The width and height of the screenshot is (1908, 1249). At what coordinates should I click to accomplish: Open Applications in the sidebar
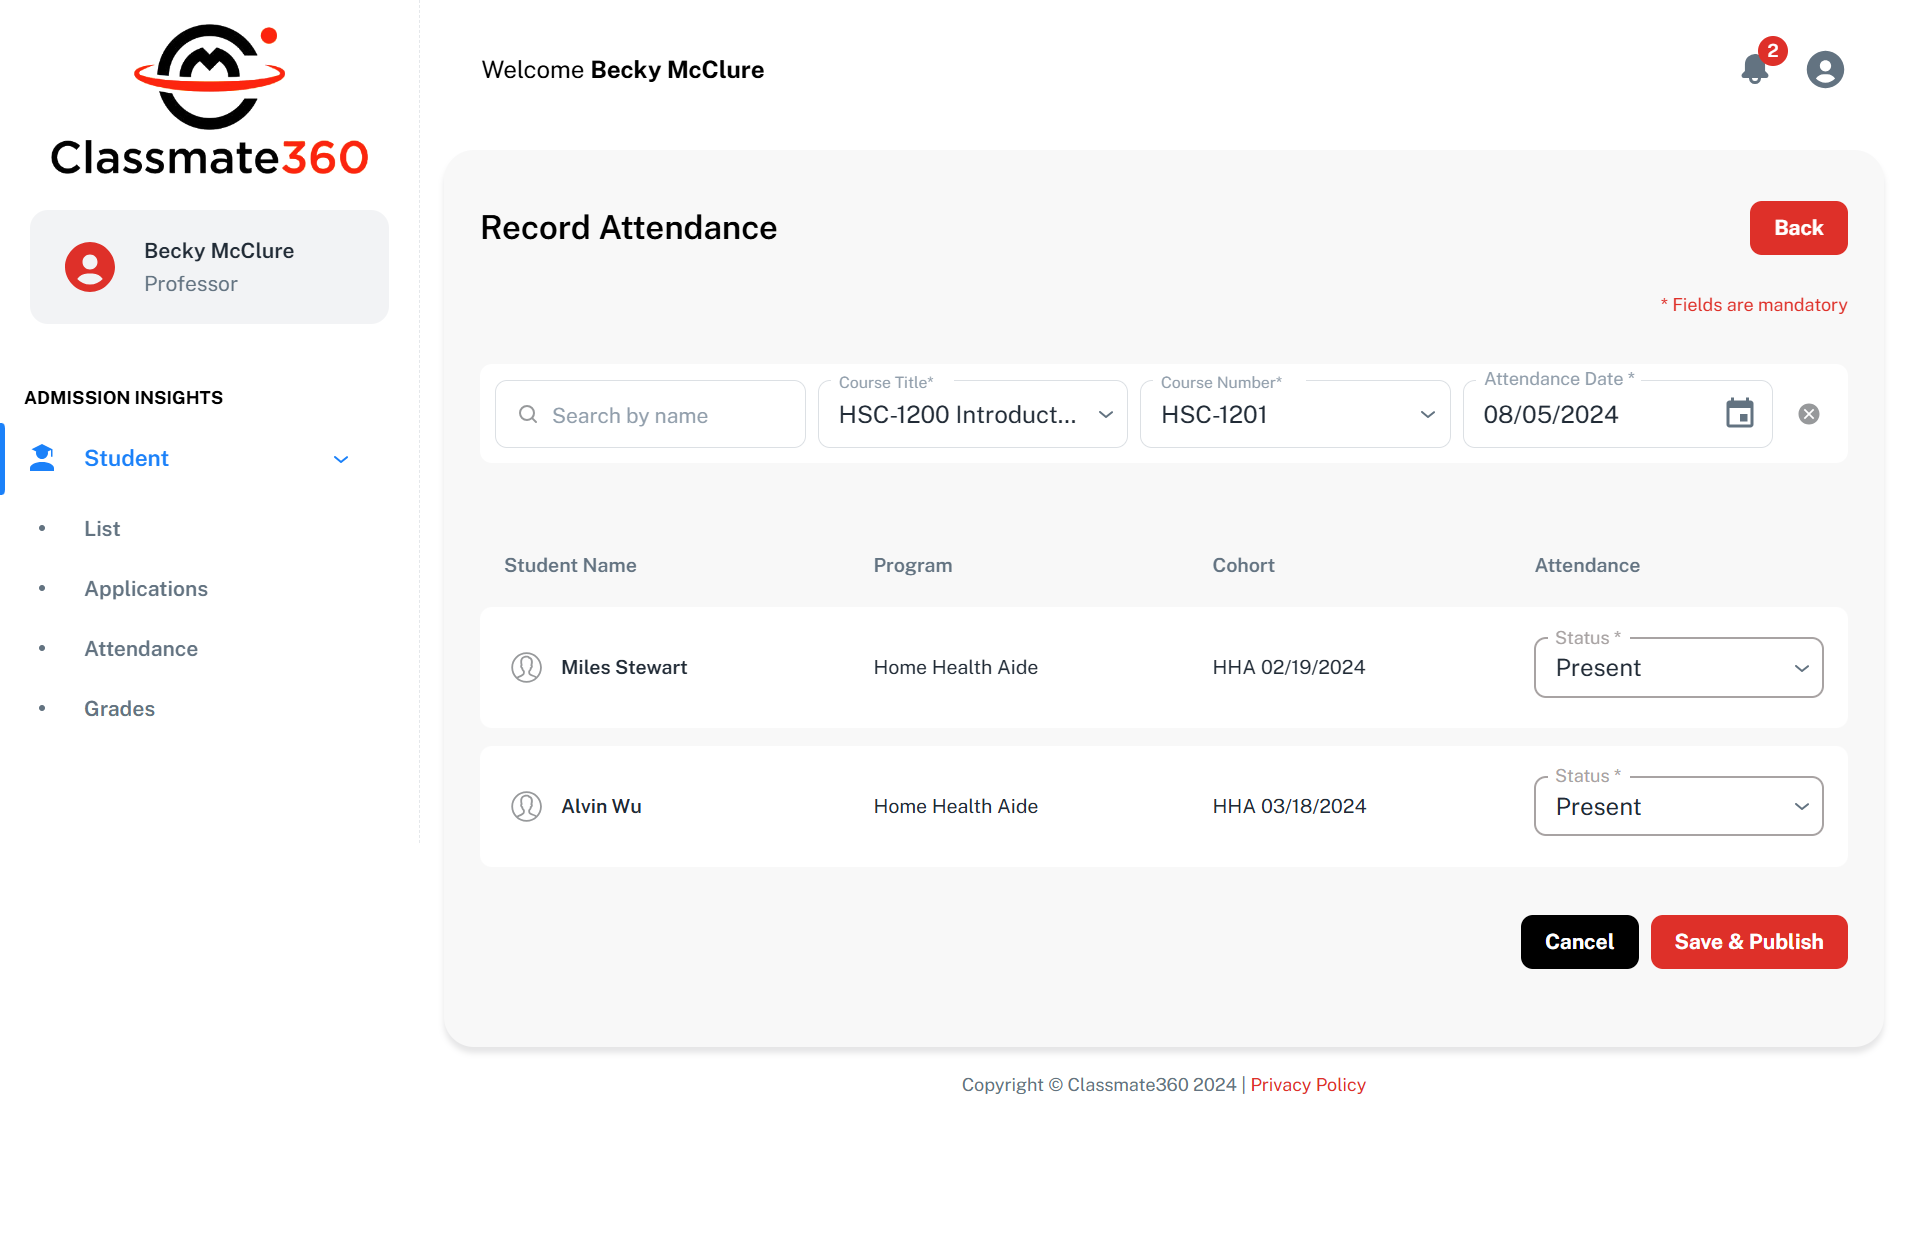click(x=146, y=589)
